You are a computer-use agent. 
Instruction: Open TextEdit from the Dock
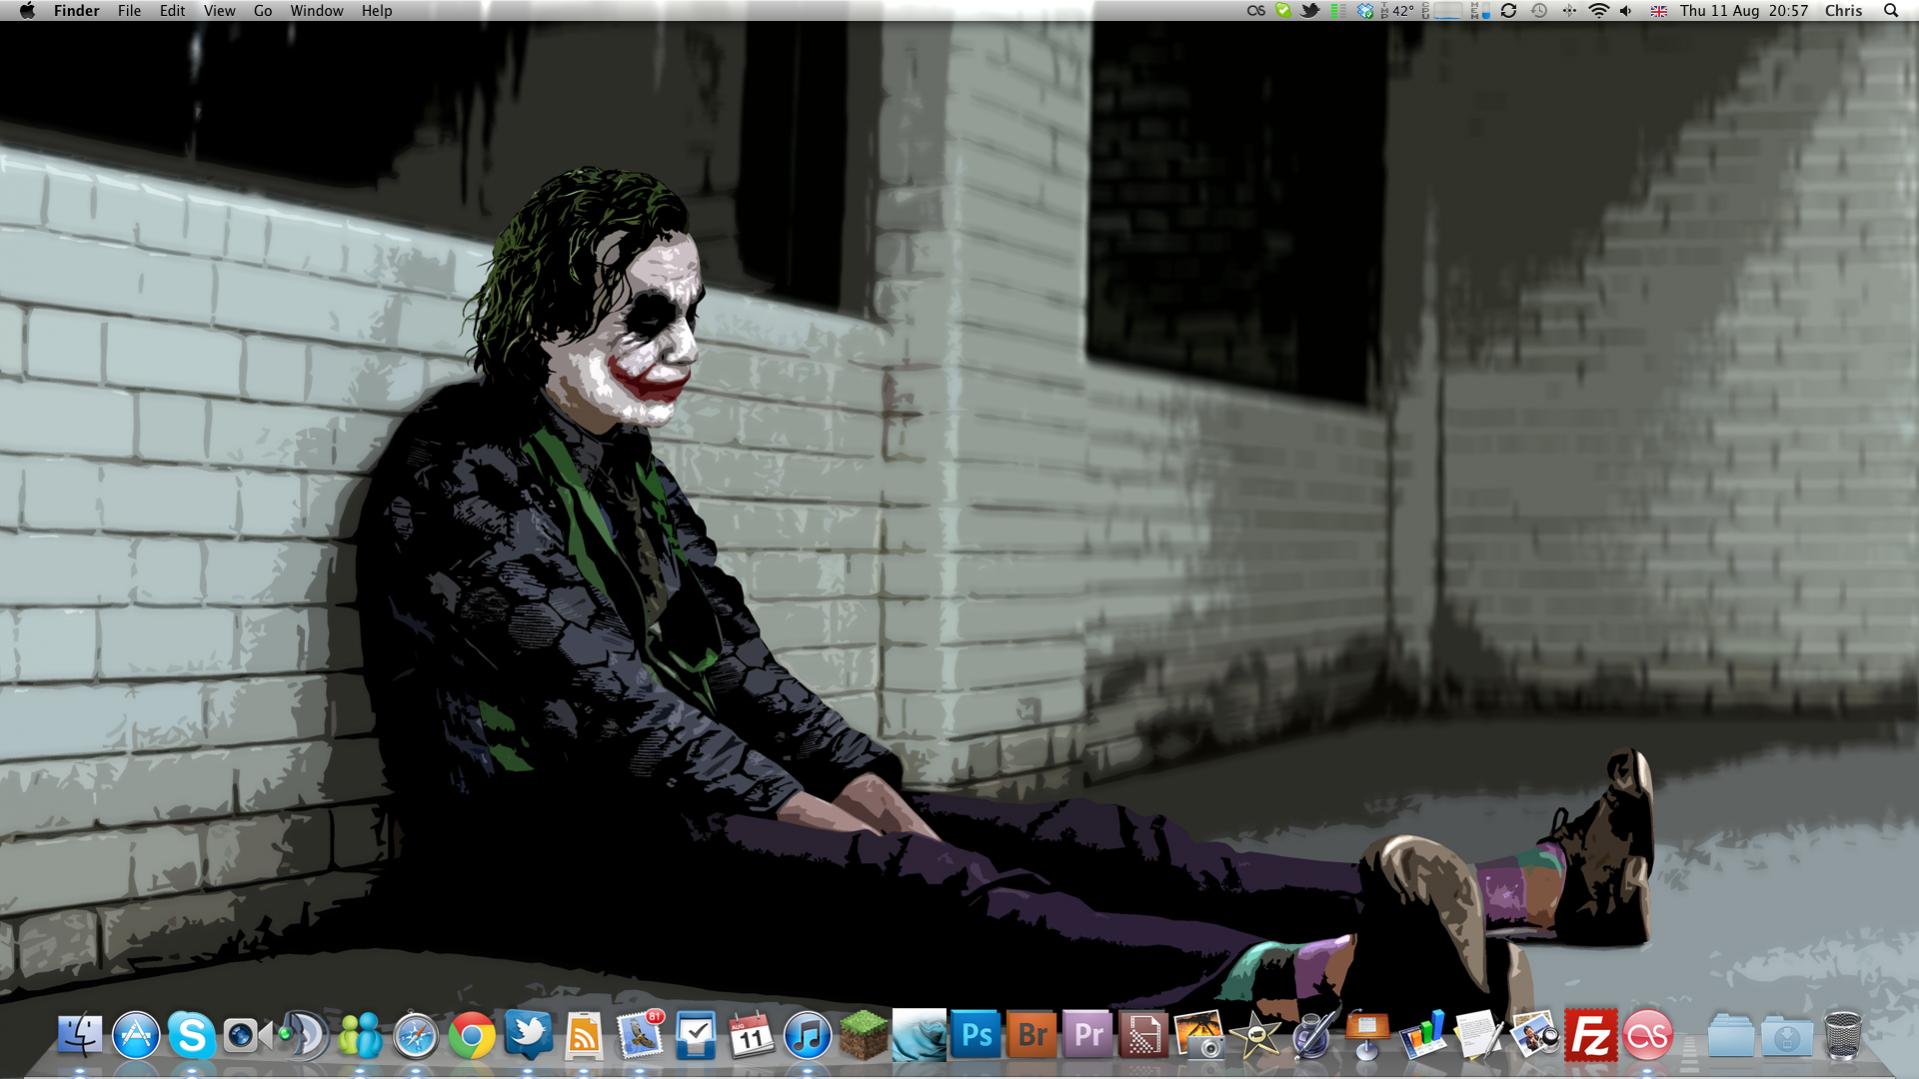tap(1479, 1035)
